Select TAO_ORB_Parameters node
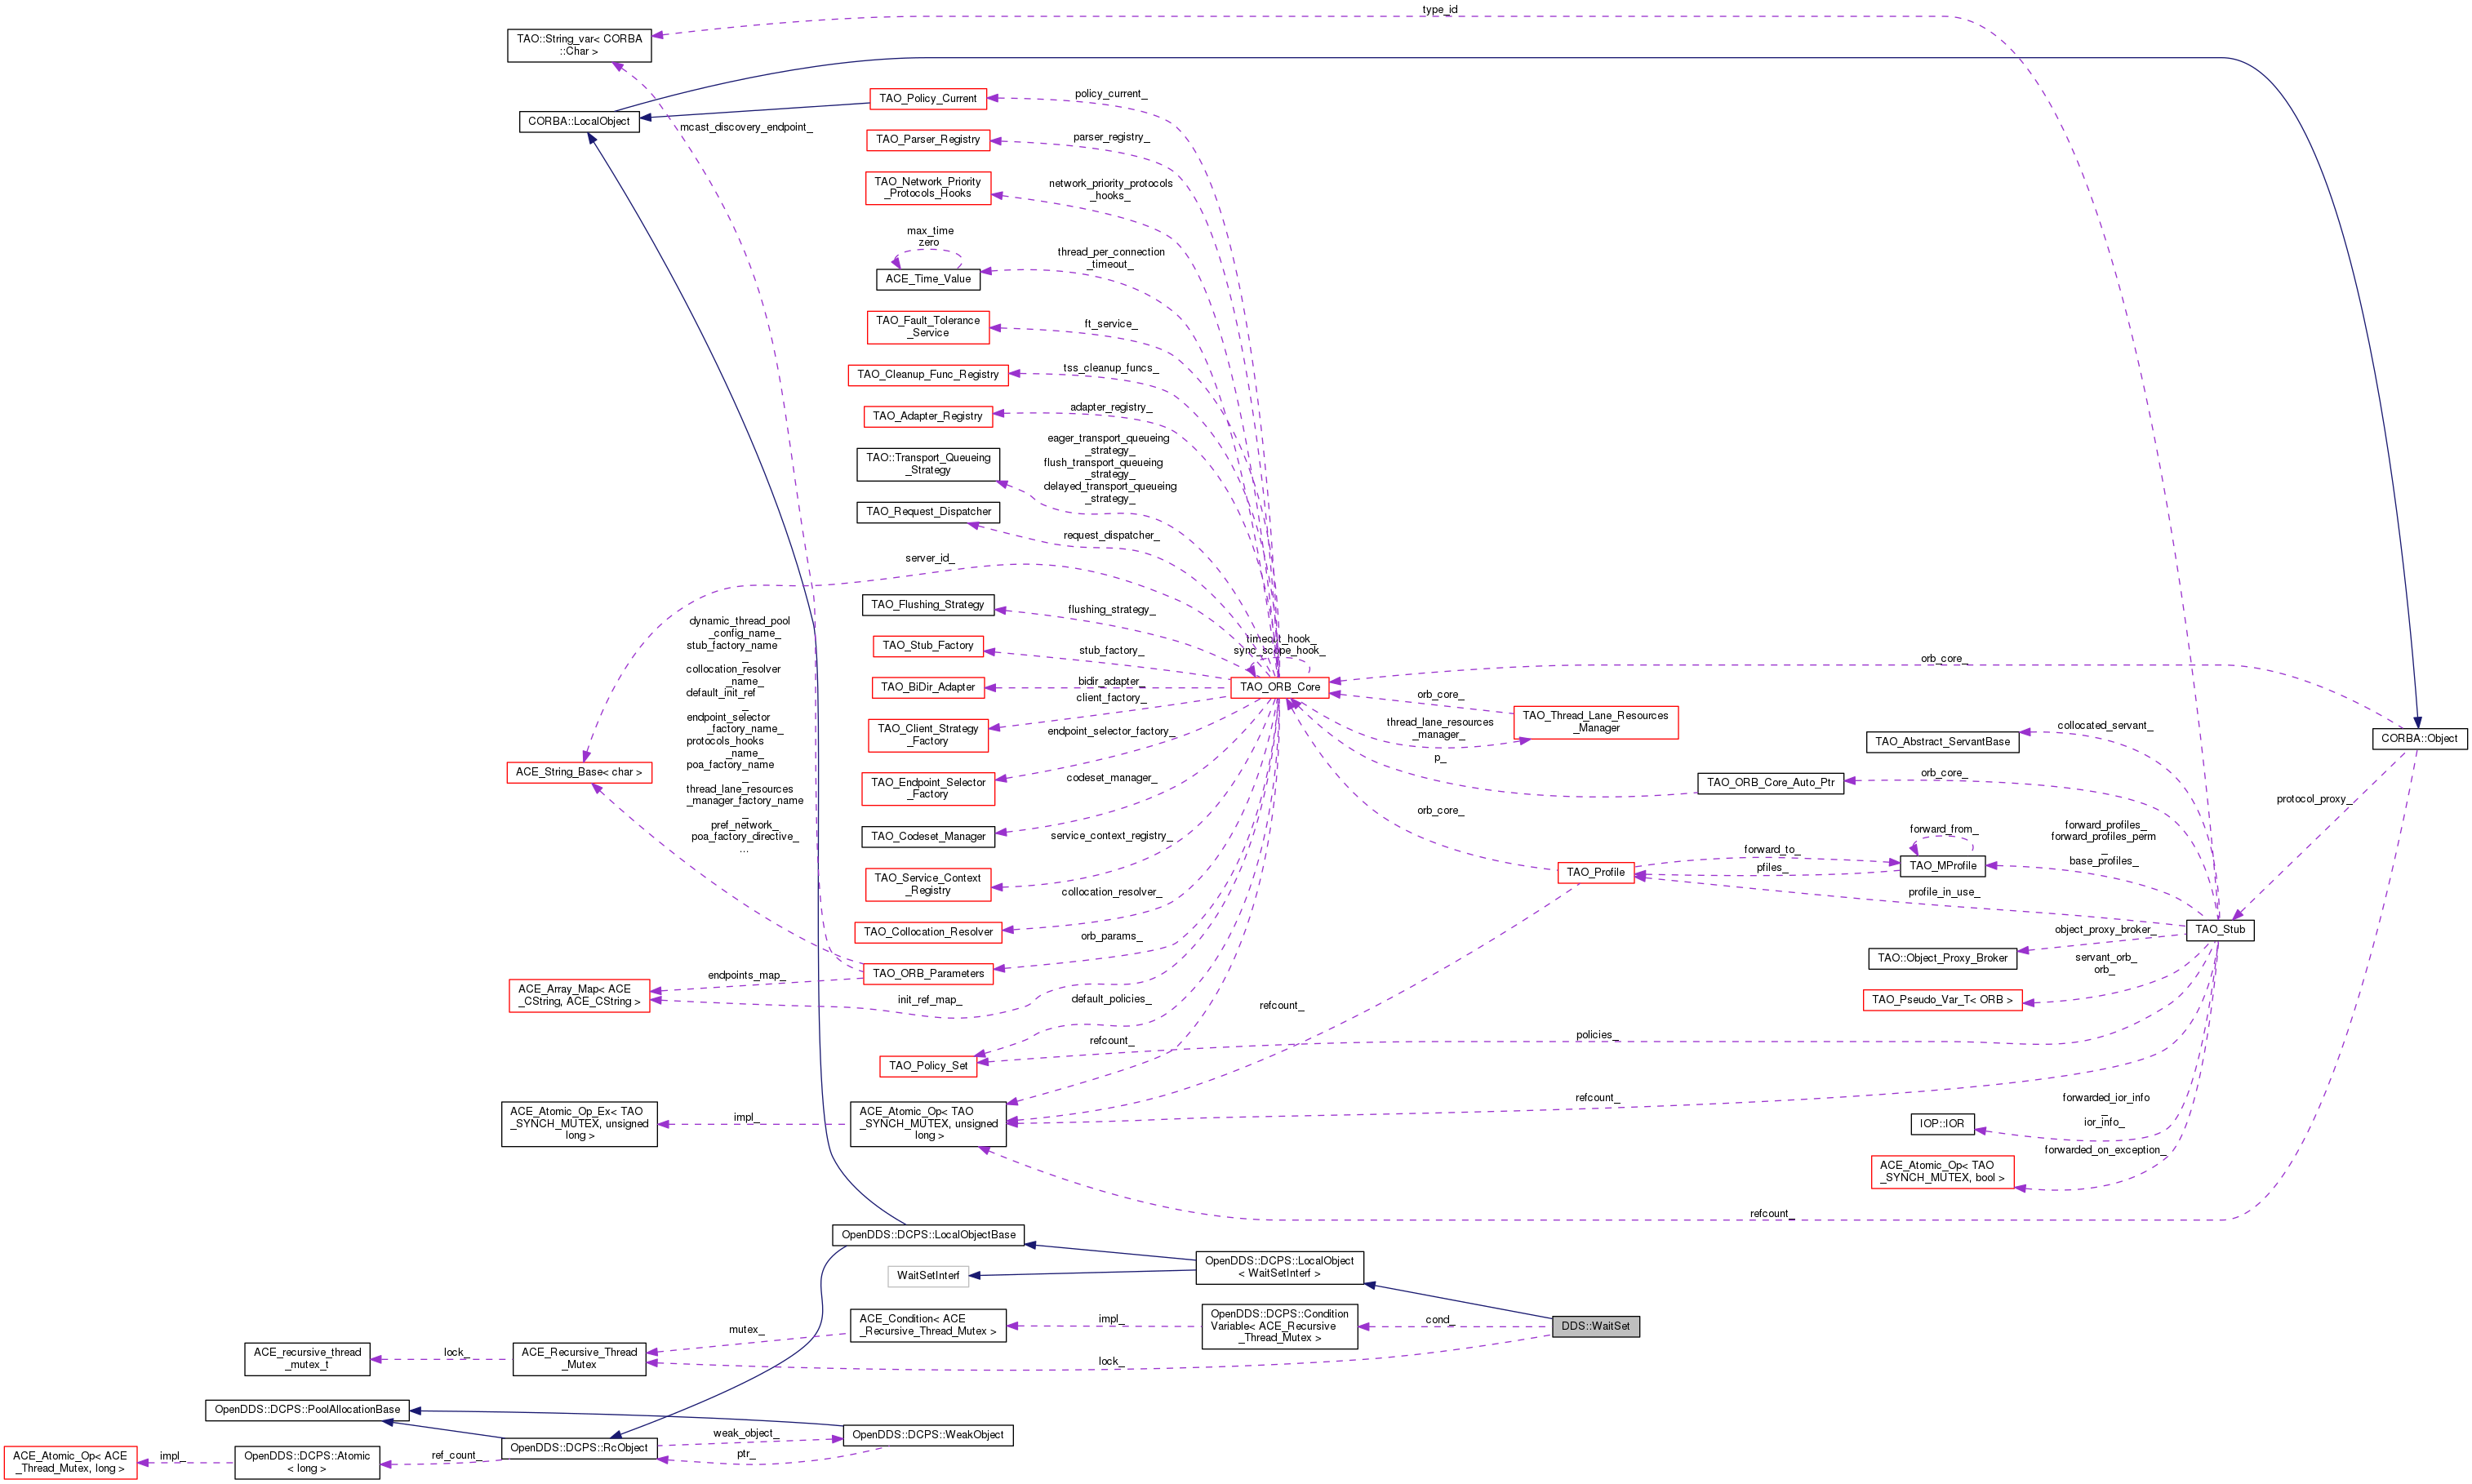Screen dimensions: 2472x1484 pos(927,973)
